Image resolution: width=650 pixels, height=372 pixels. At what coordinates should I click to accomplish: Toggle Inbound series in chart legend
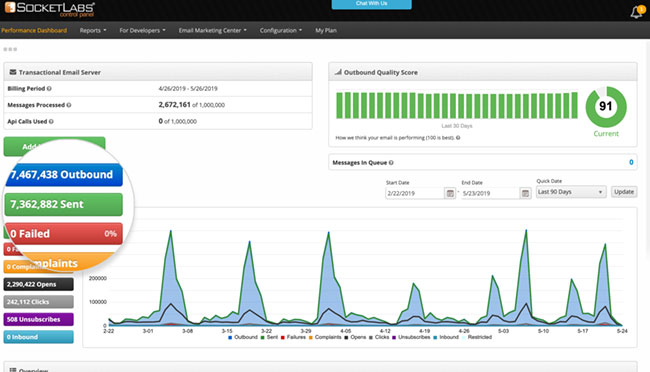[446, 337]
